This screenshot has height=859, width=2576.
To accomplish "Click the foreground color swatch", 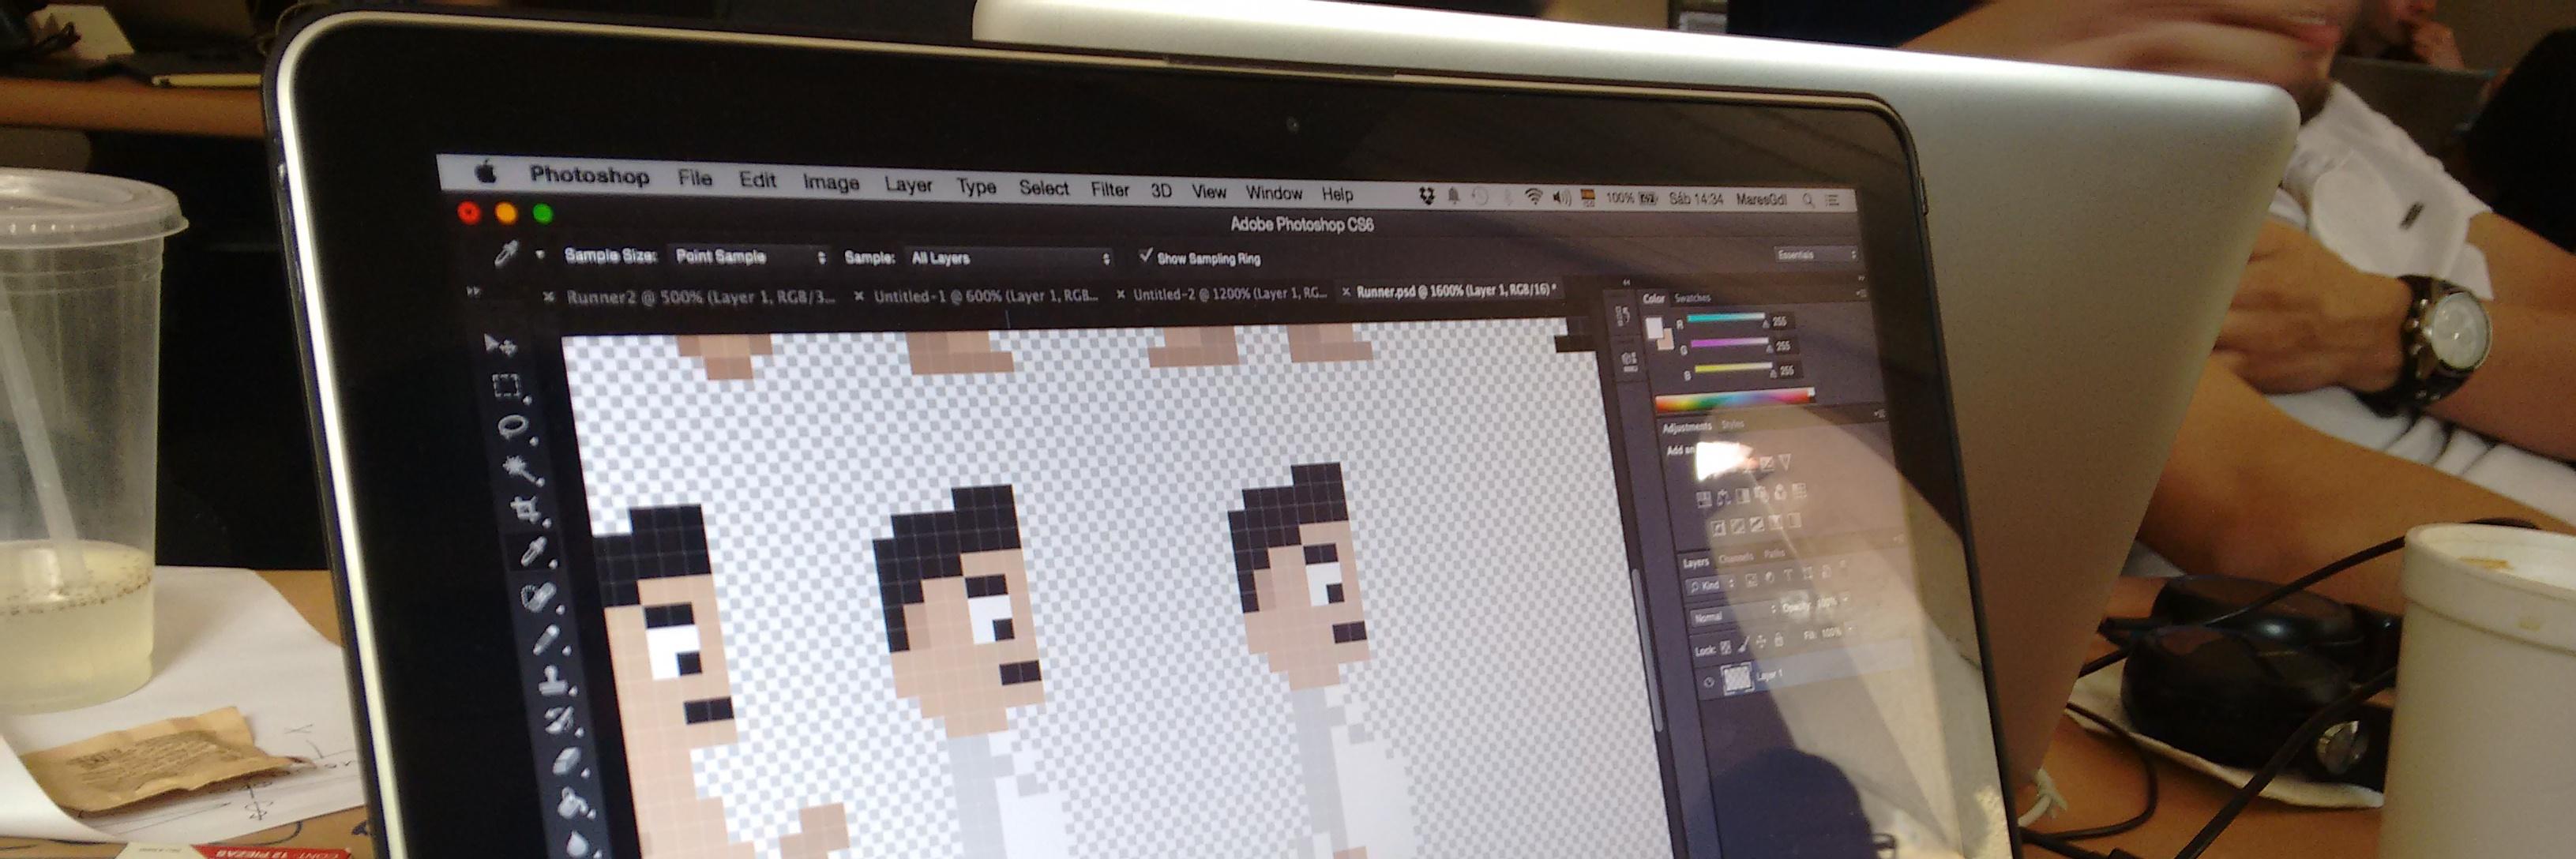I will click(x=1654, y=328).
